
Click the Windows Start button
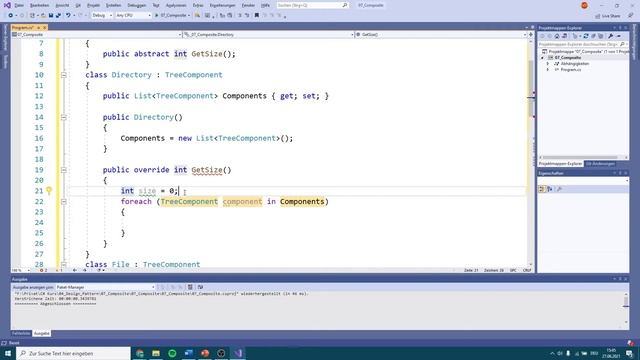pyautogui.click(x=8, y=353)
